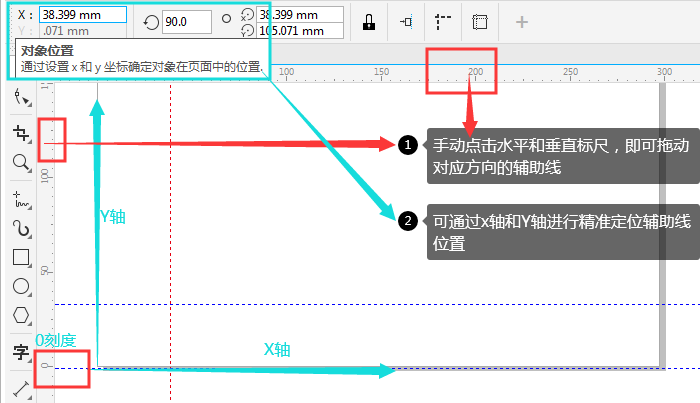Click the rotation angle icon
This screenshot has height=403, width=700.
tap(151, 22)
